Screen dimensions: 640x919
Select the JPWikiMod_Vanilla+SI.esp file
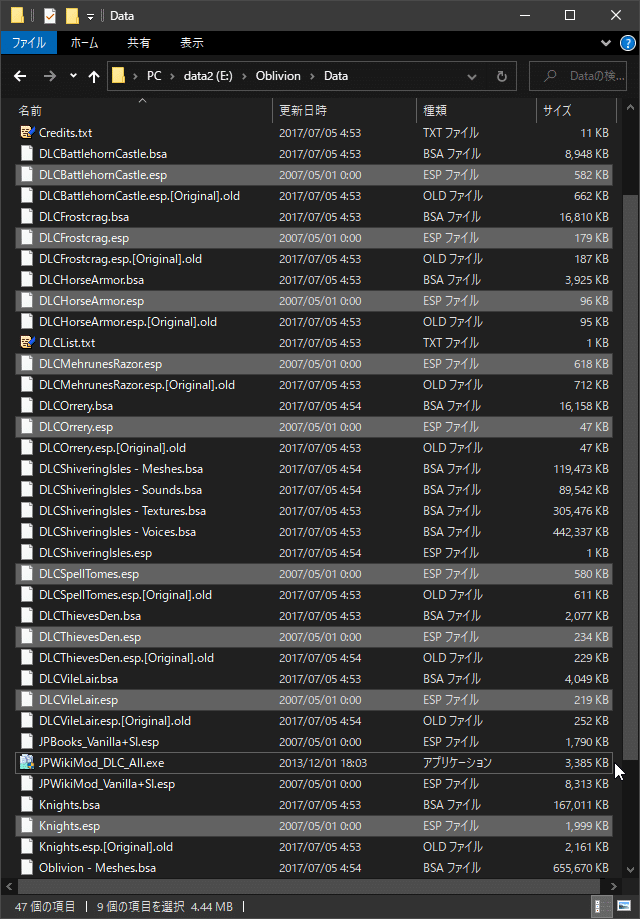point(314,784)
